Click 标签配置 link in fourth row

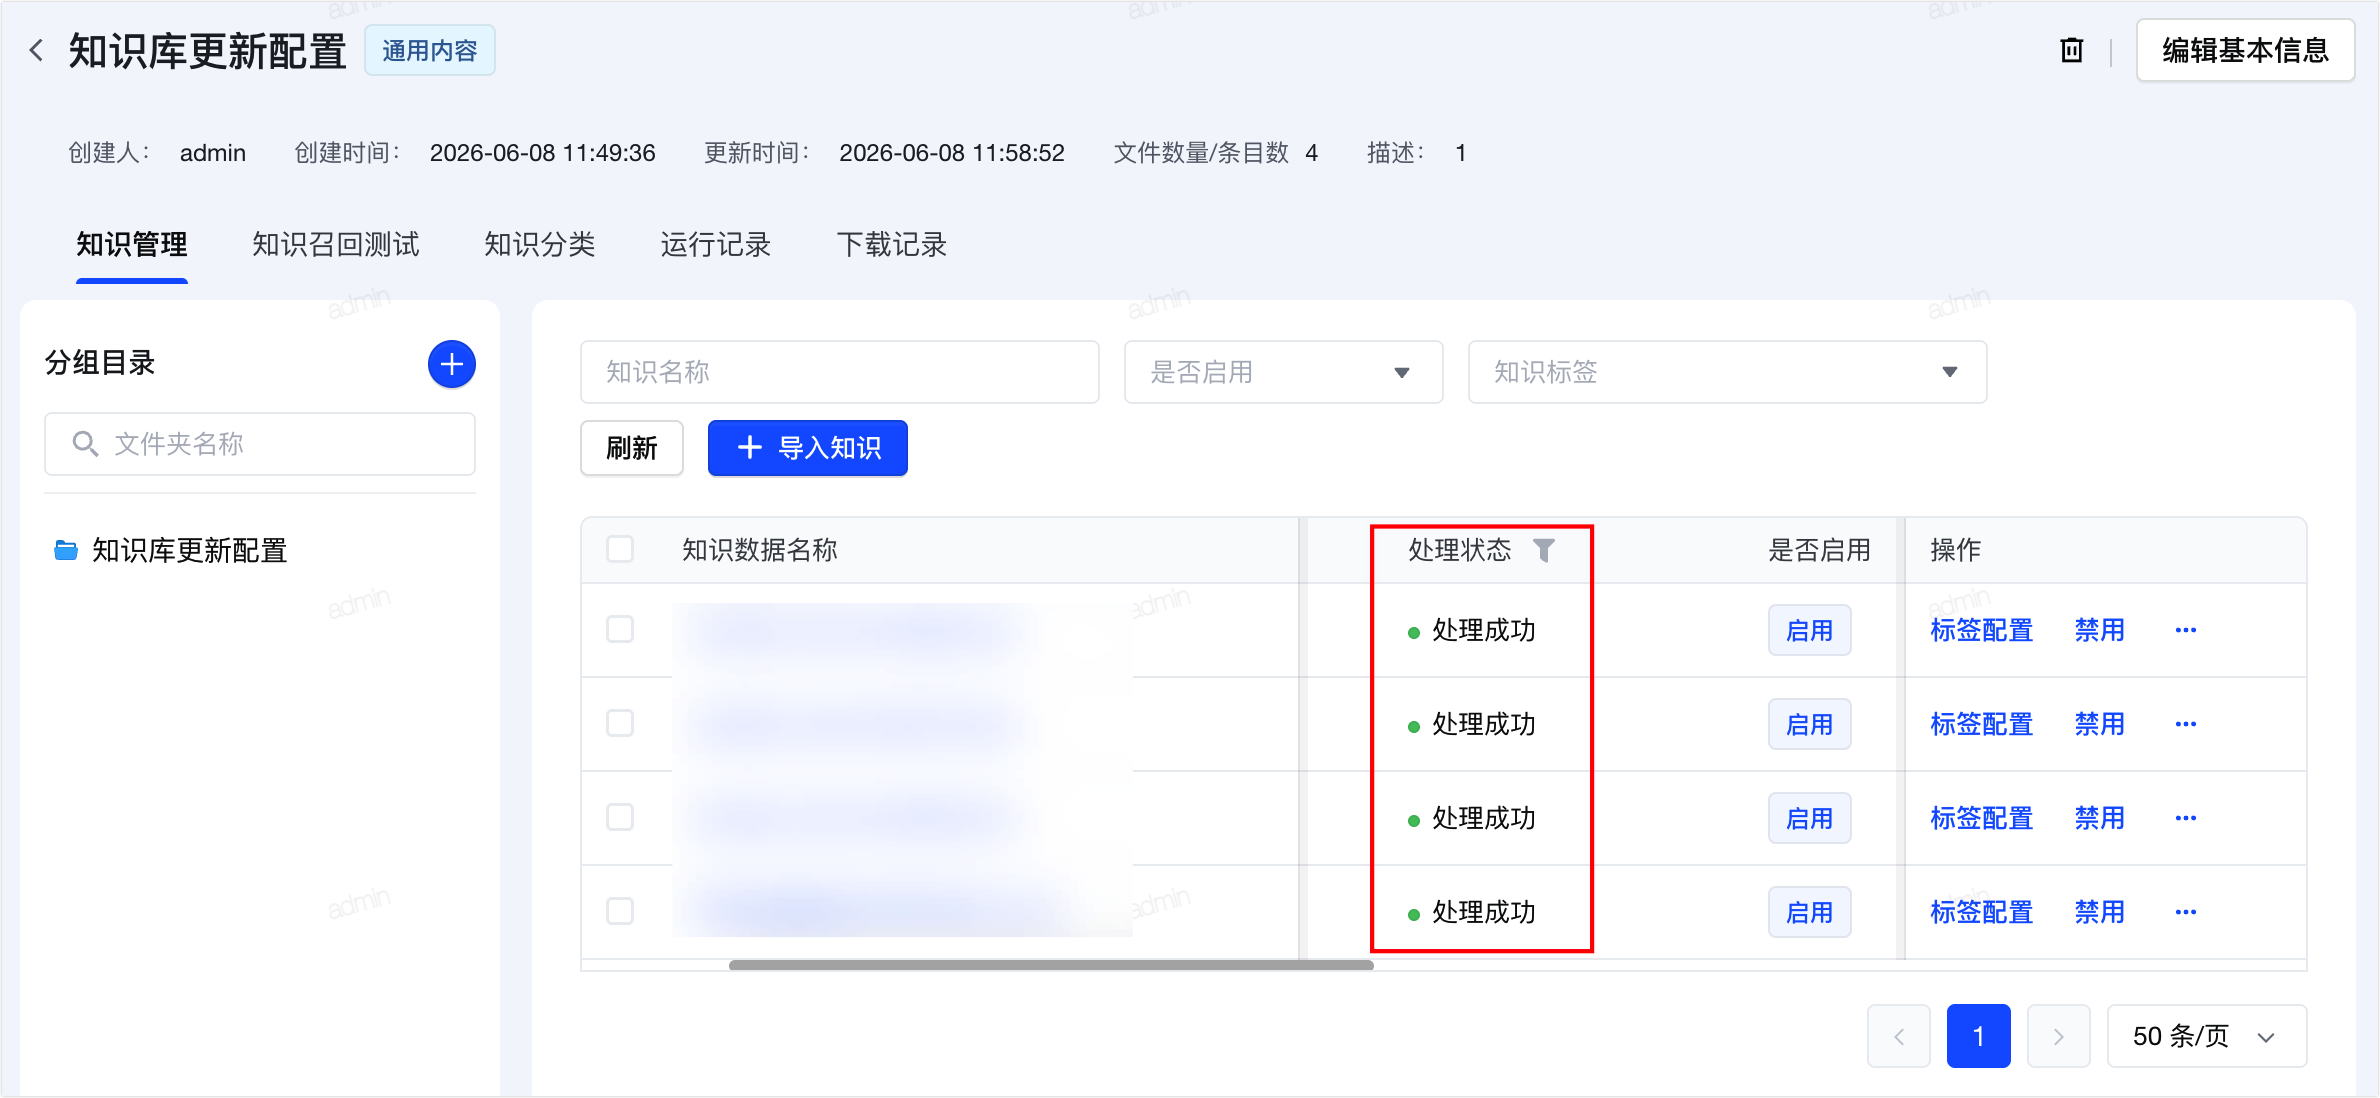pos(1982,912)
